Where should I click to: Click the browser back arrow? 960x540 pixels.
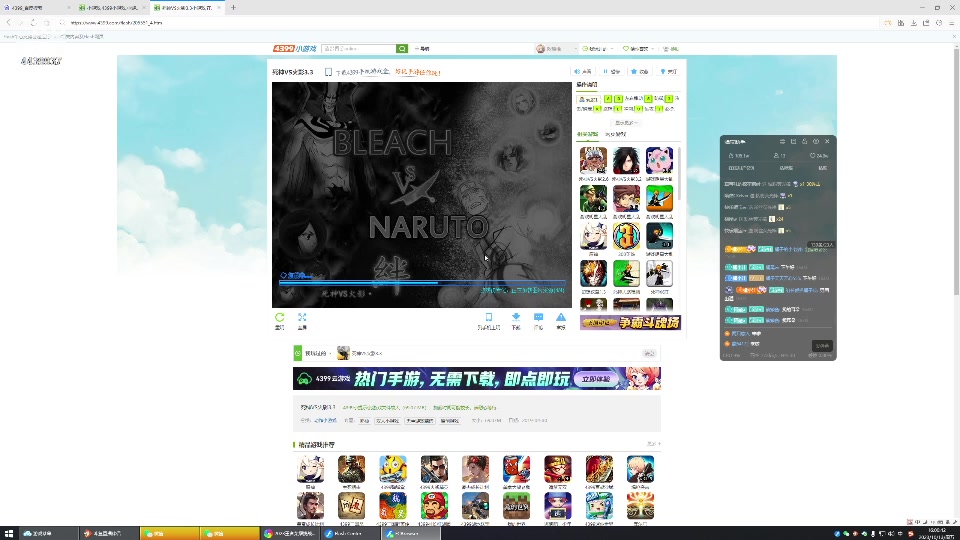(x=9, y=23)
